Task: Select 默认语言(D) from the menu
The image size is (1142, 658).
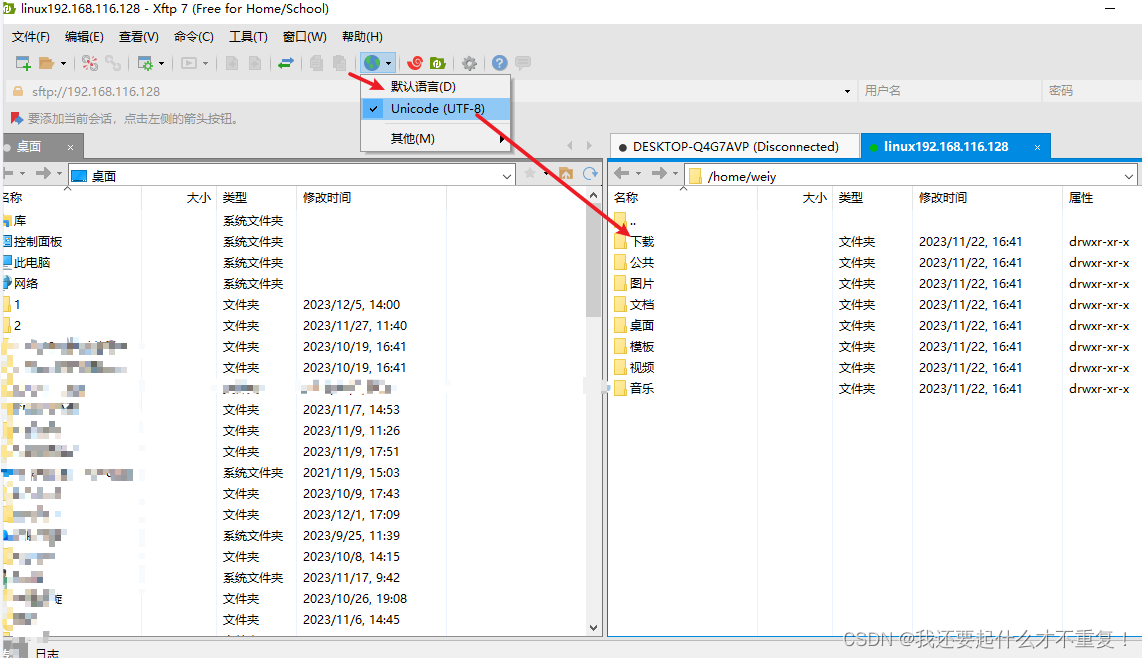Action: pos(423,86)
